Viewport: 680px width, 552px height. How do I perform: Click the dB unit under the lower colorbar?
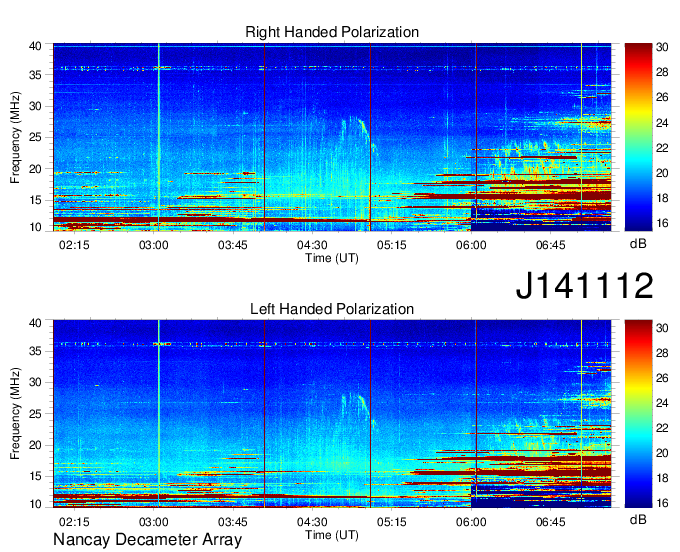point(638,519)
